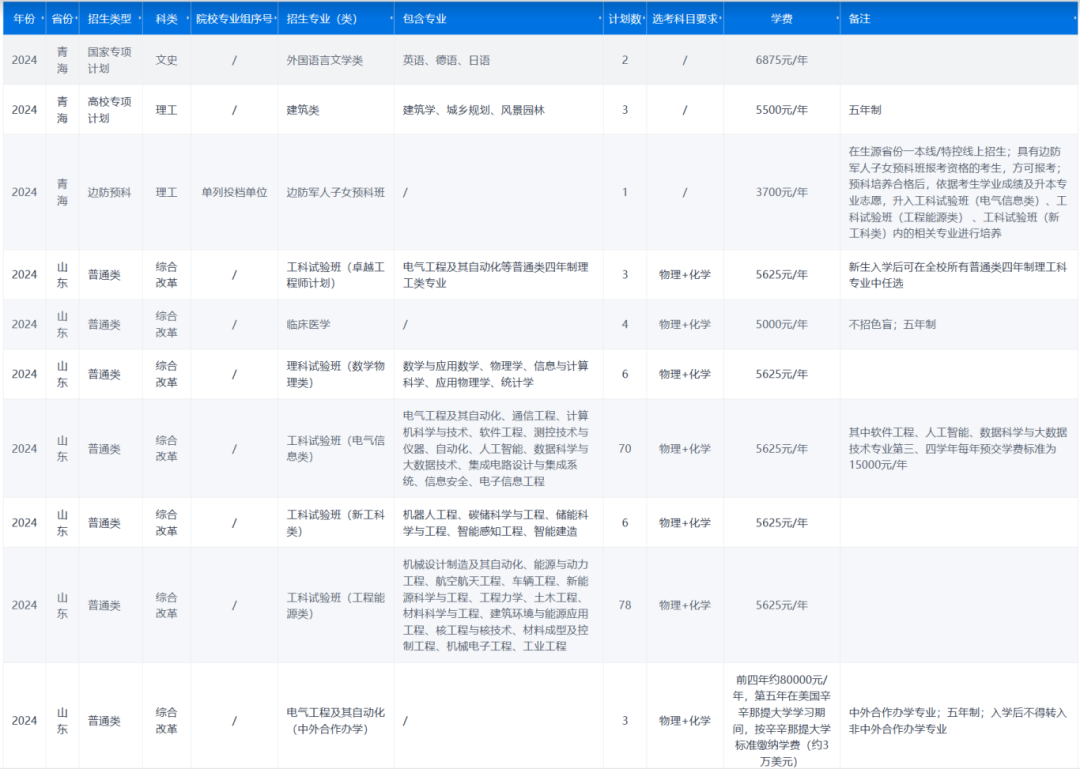Select the 物理+化学 requirement in 临床医学 row
Screen dimensions: 1080x769
686,324
